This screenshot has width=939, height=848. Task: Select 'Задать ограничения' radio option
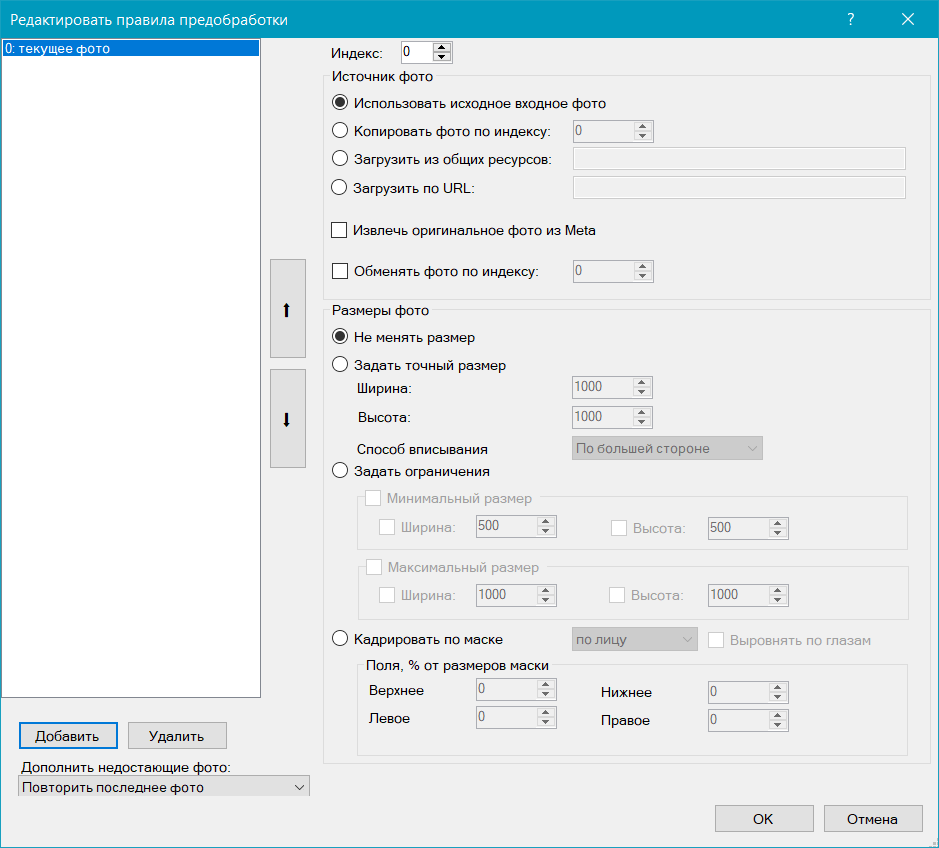340,471
